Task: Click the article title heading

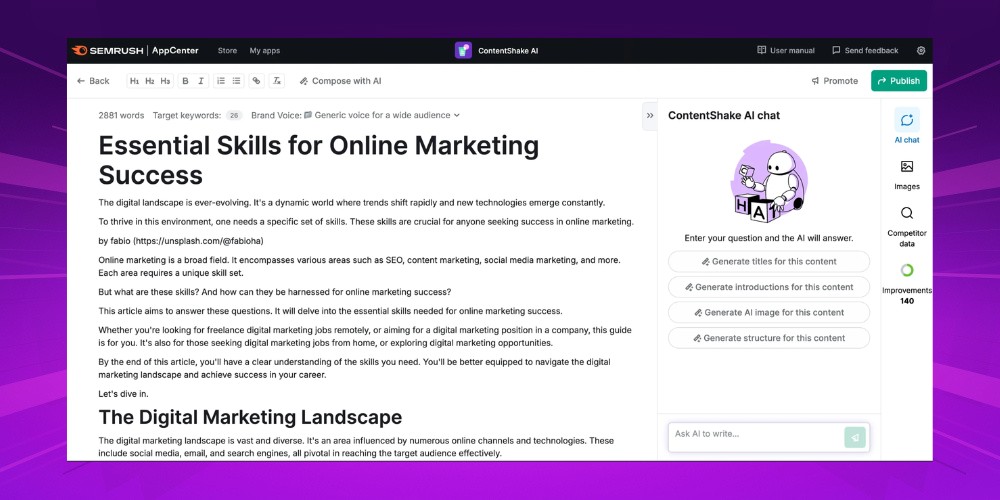Action: [x=318, y=160]
